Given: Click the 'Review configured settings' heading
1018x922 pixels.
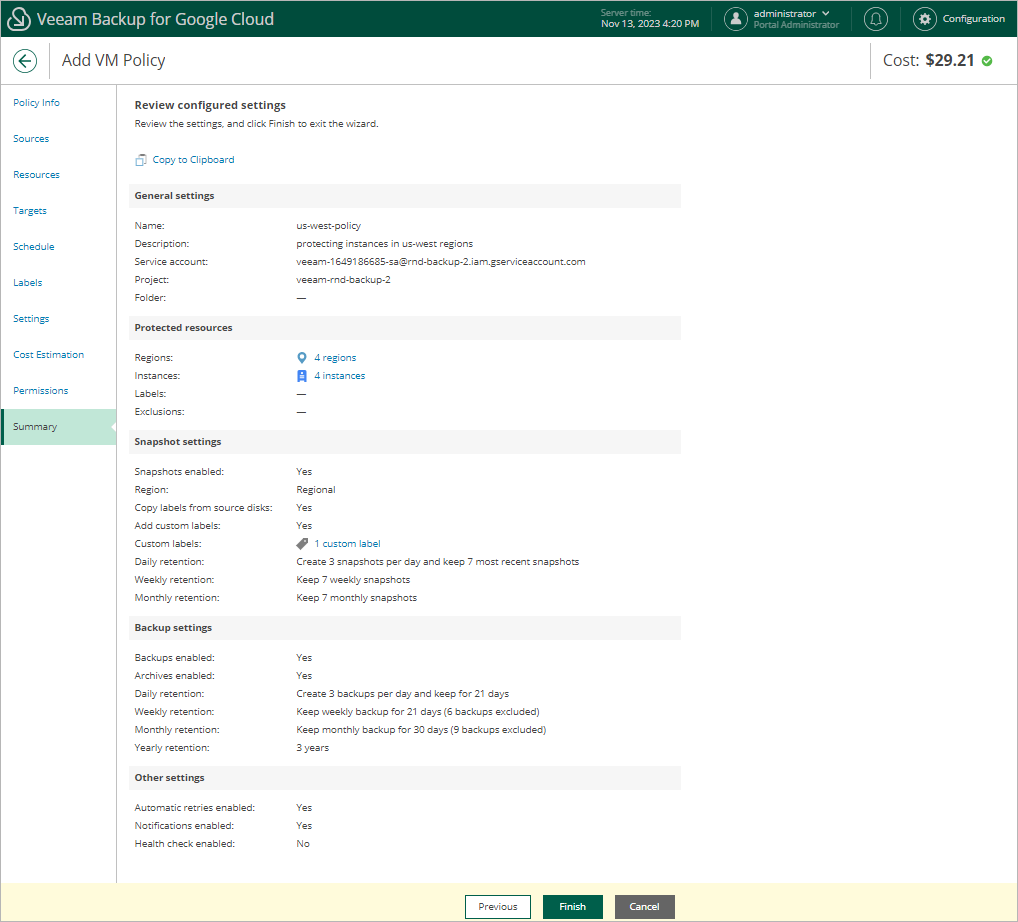Looking at the screenshot, I should pos(210,105).
